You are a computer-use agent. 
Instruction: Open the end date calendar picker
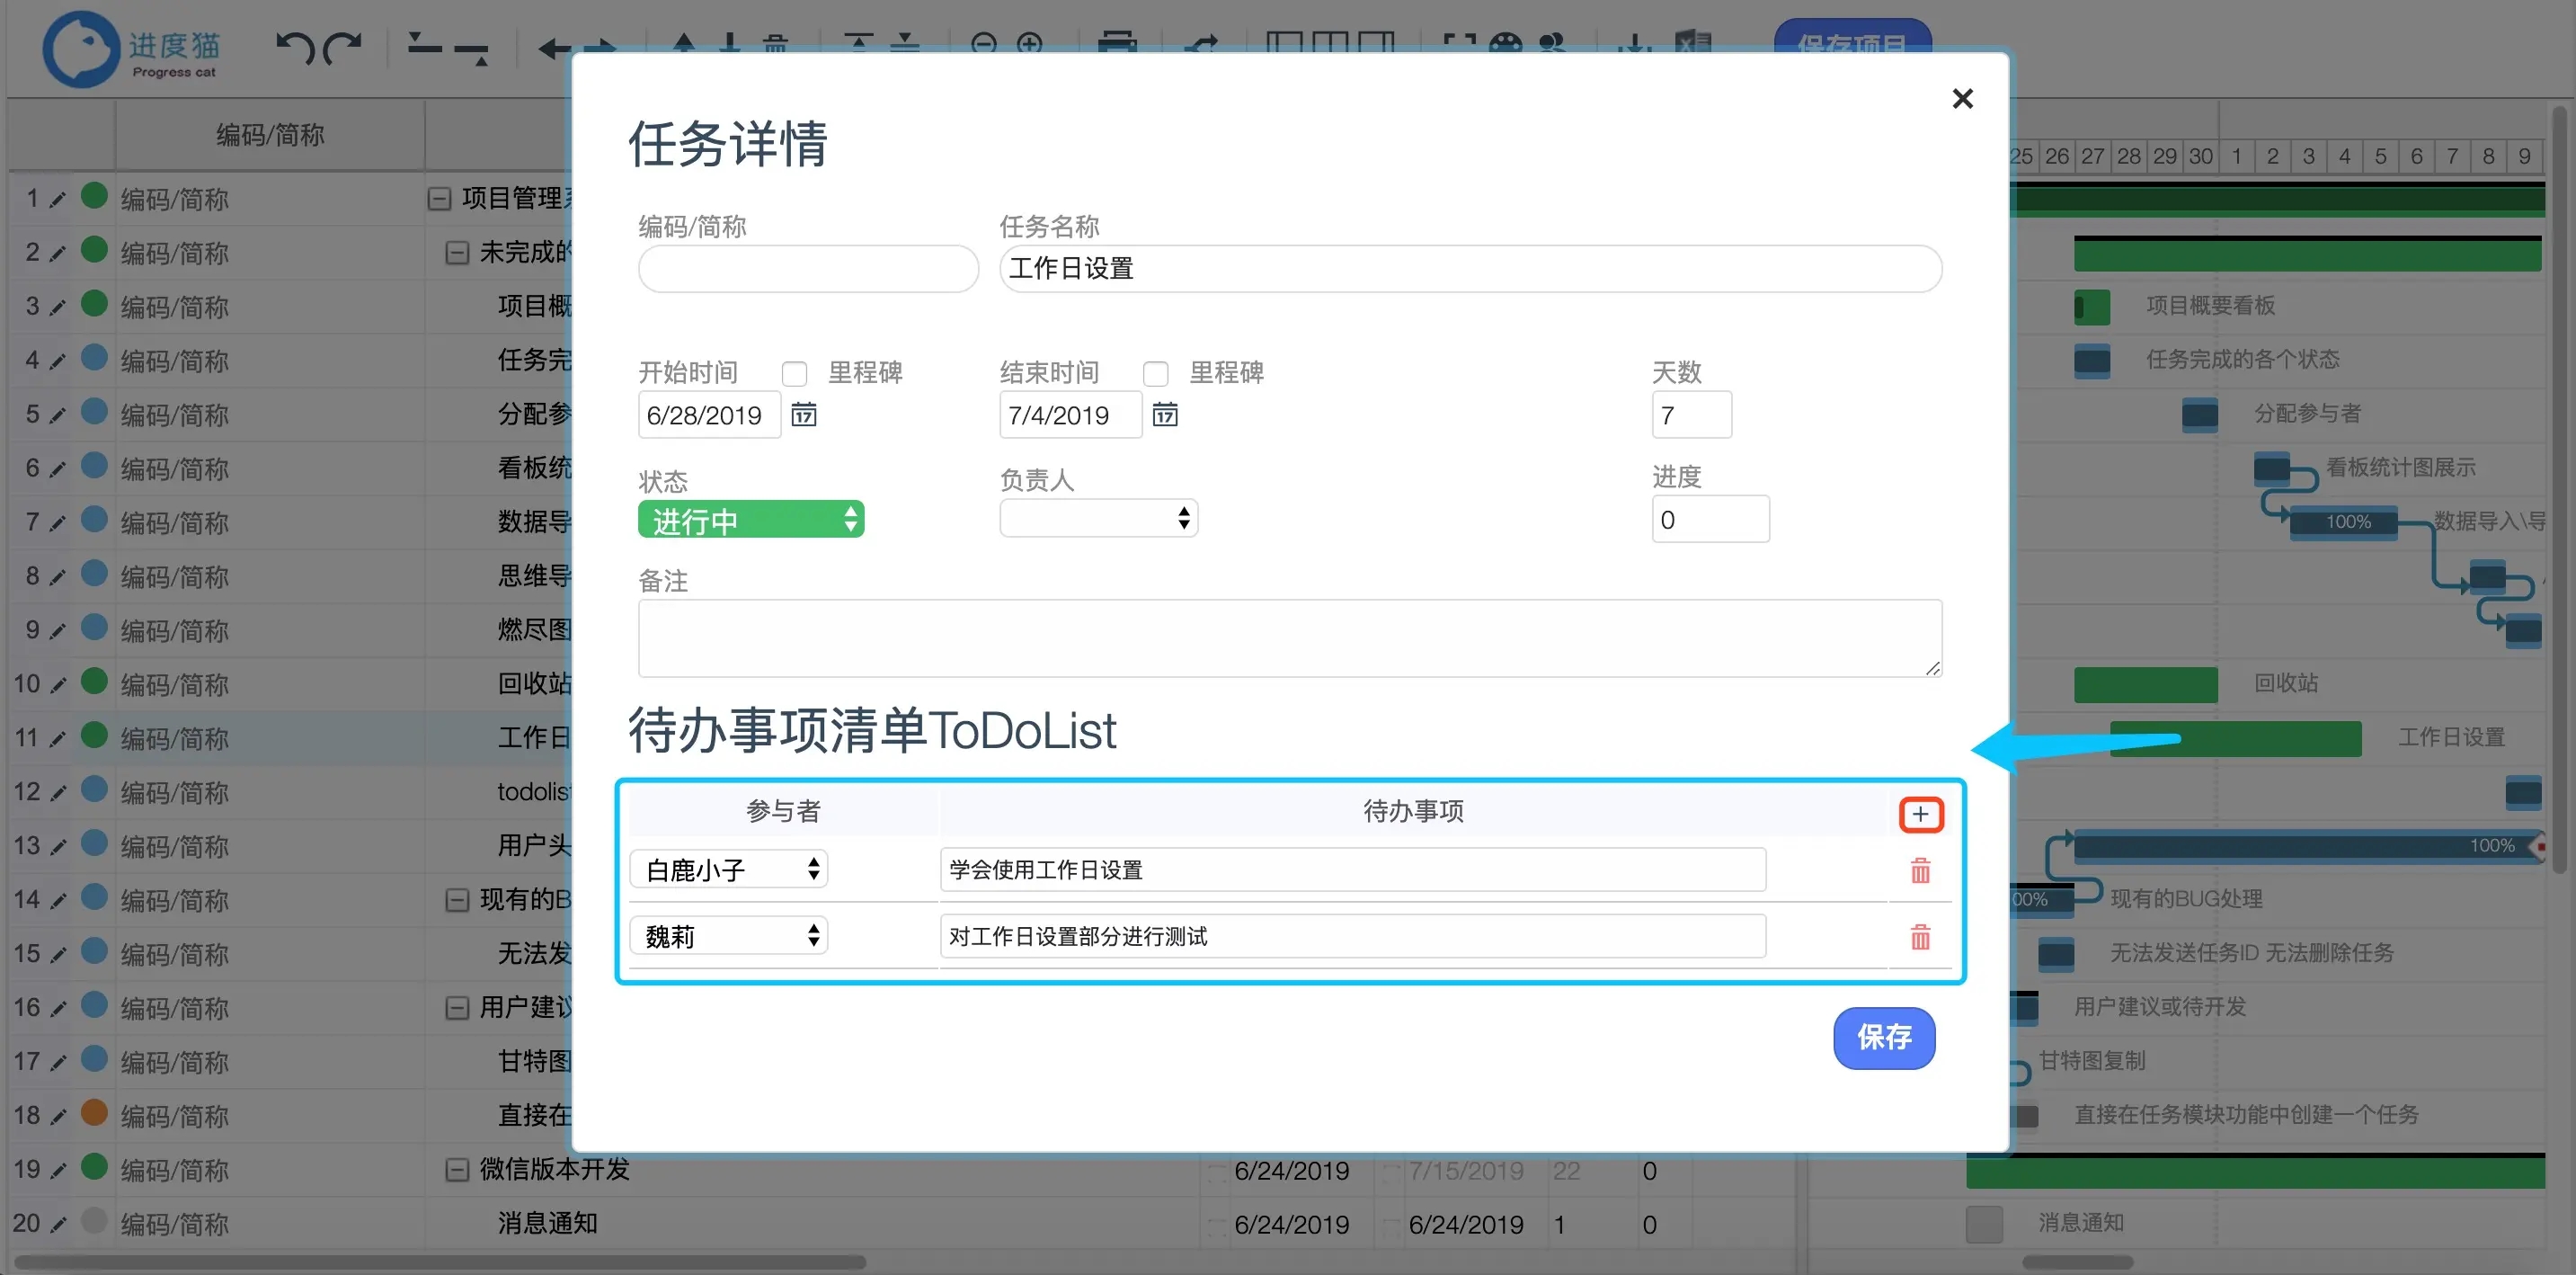[x=1164, y=414]
